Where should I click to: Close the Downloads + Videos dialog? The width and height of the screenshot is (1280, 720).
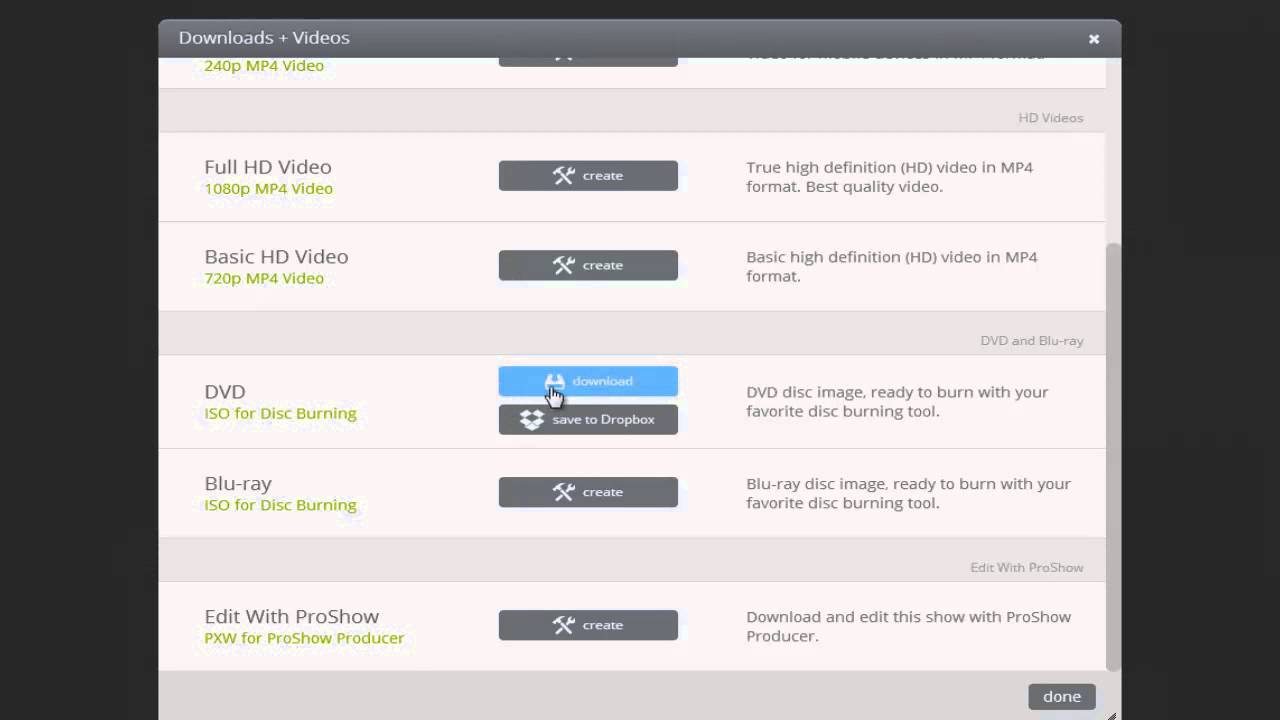(x=1094, y=39)
